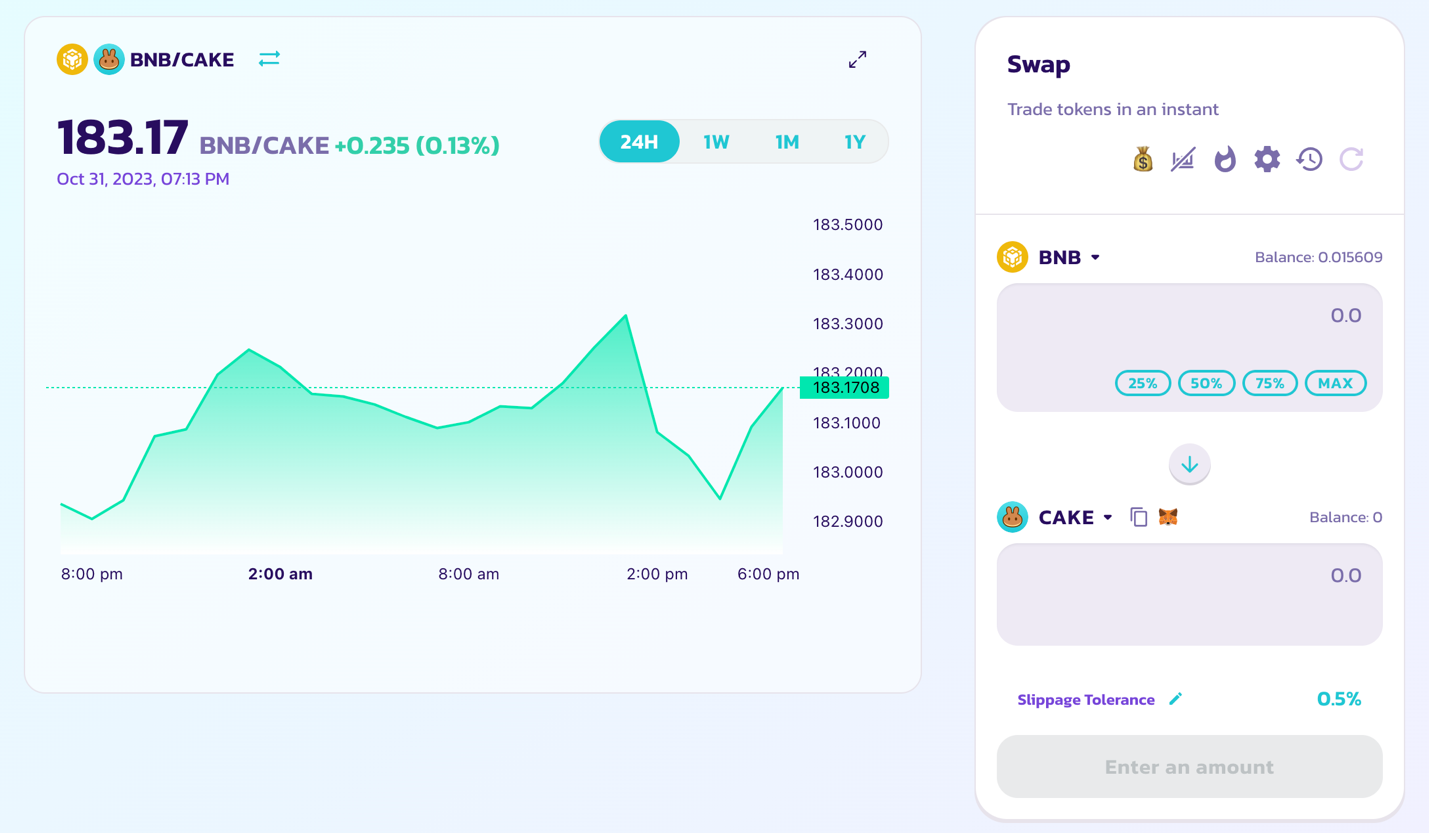The height and width of the screenshot is (837, 1430).
Task: Click the money bag icon in Swap panel
Action: [1143, 159]
